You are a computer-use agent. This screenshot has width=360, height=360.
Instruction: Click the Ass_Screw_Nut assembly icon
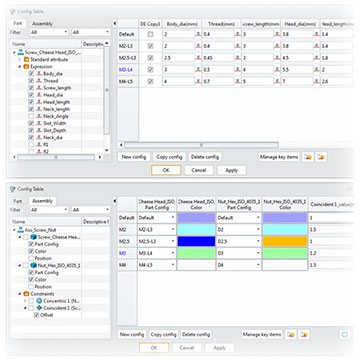coord(20,230)
